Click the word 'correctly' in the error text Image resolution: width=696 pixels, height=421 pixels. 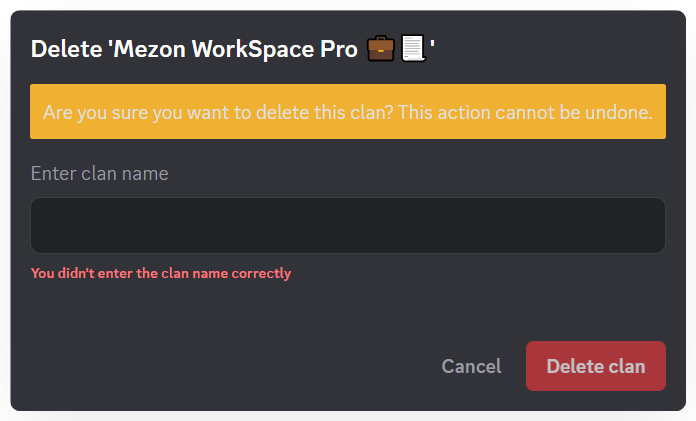[x=261, y=273]
